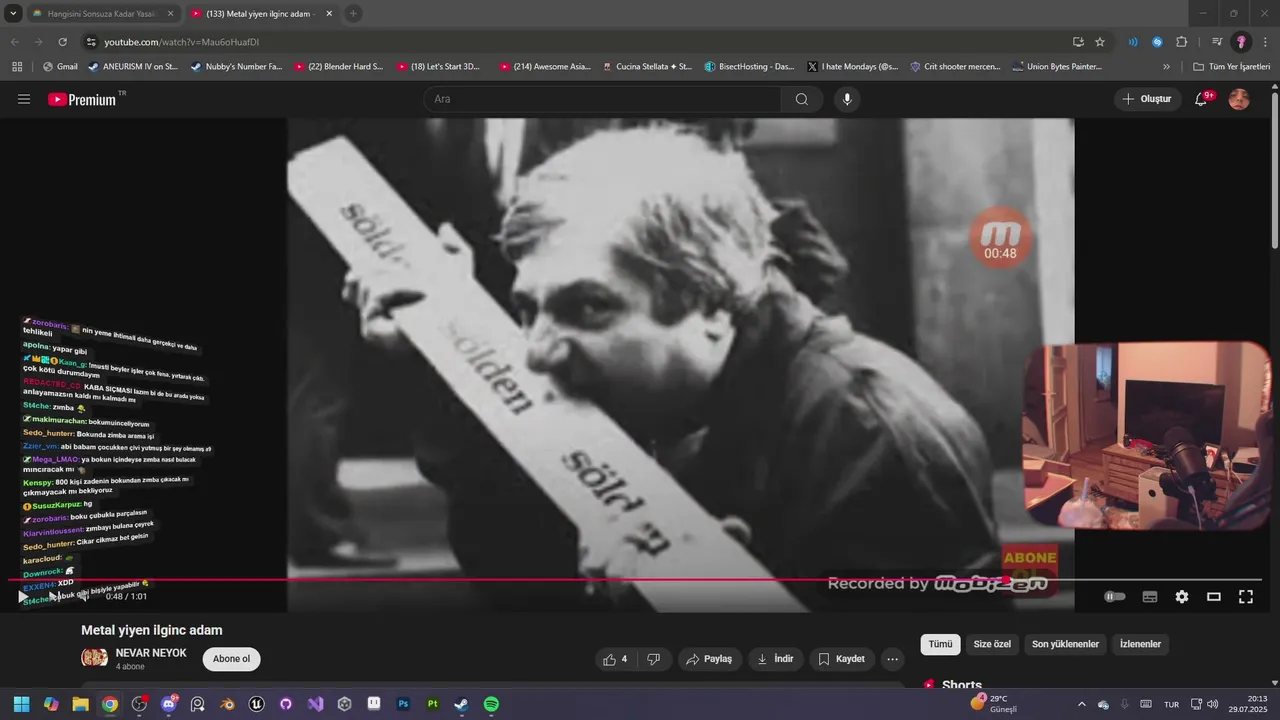Open the Tüm Yer İşaretleri folder
Viewport: 1280px width, 720px height.
[x=1231, y=67]
